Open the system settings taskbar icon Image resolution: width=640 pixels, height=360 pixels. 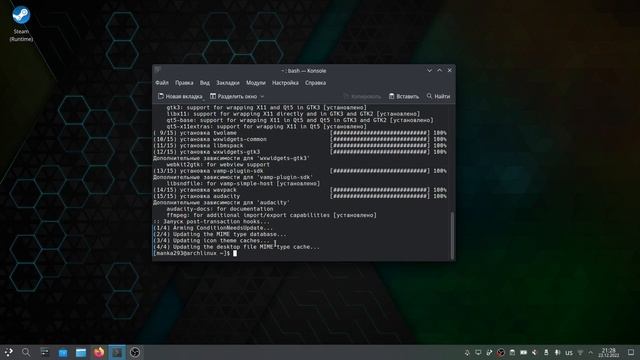[44, 352]
